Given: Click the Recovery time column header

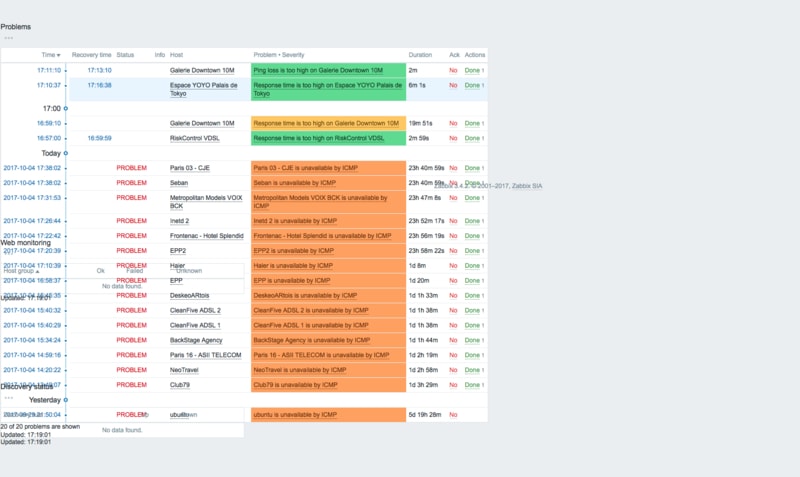Looking at the screenshot, I should (x=91, y=55).
